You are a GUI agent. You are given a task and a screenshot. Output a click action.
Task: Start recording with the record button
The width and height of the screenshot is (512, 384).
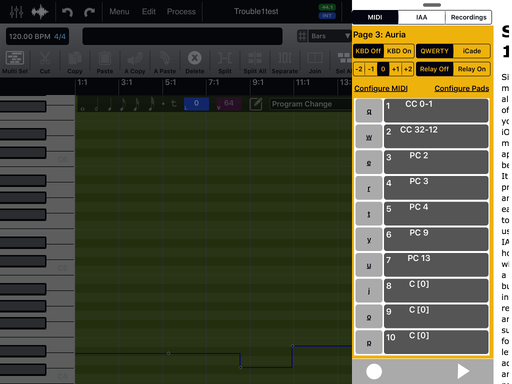pyautogui.click(x=374, y=371)
